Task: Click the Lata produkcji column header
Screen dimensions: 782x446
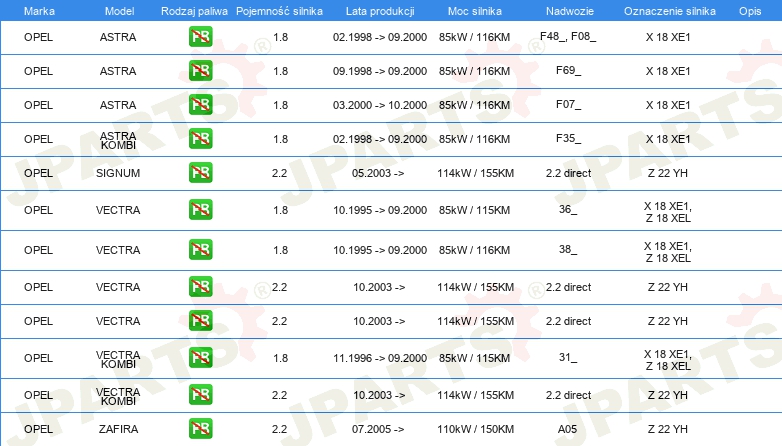Action: (x=380, y=11)
